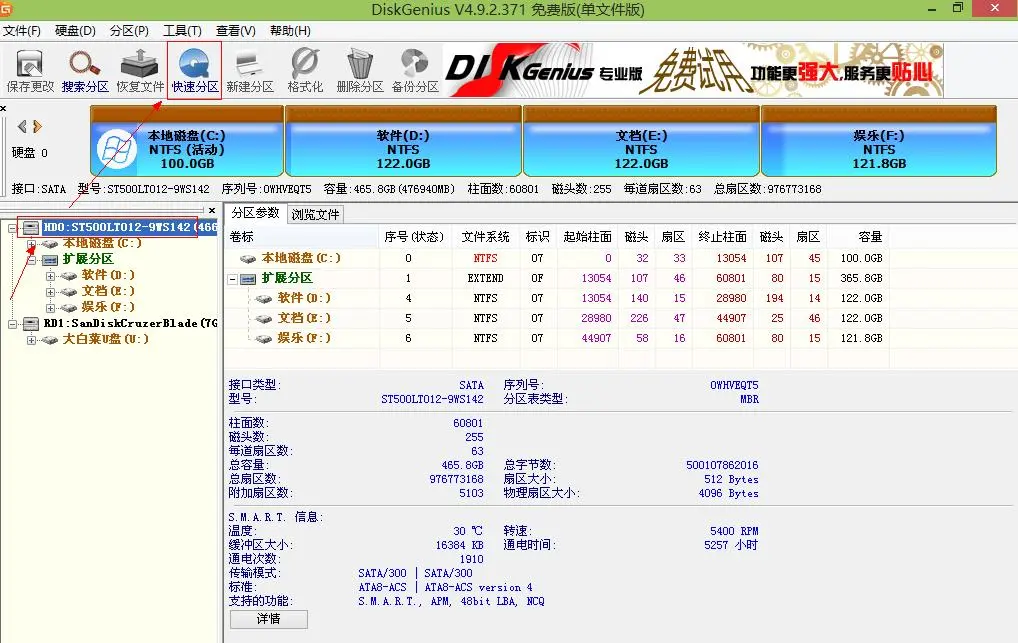
Task: Expand the 娱乐 (F:) tree node
Action: point(51,308)
